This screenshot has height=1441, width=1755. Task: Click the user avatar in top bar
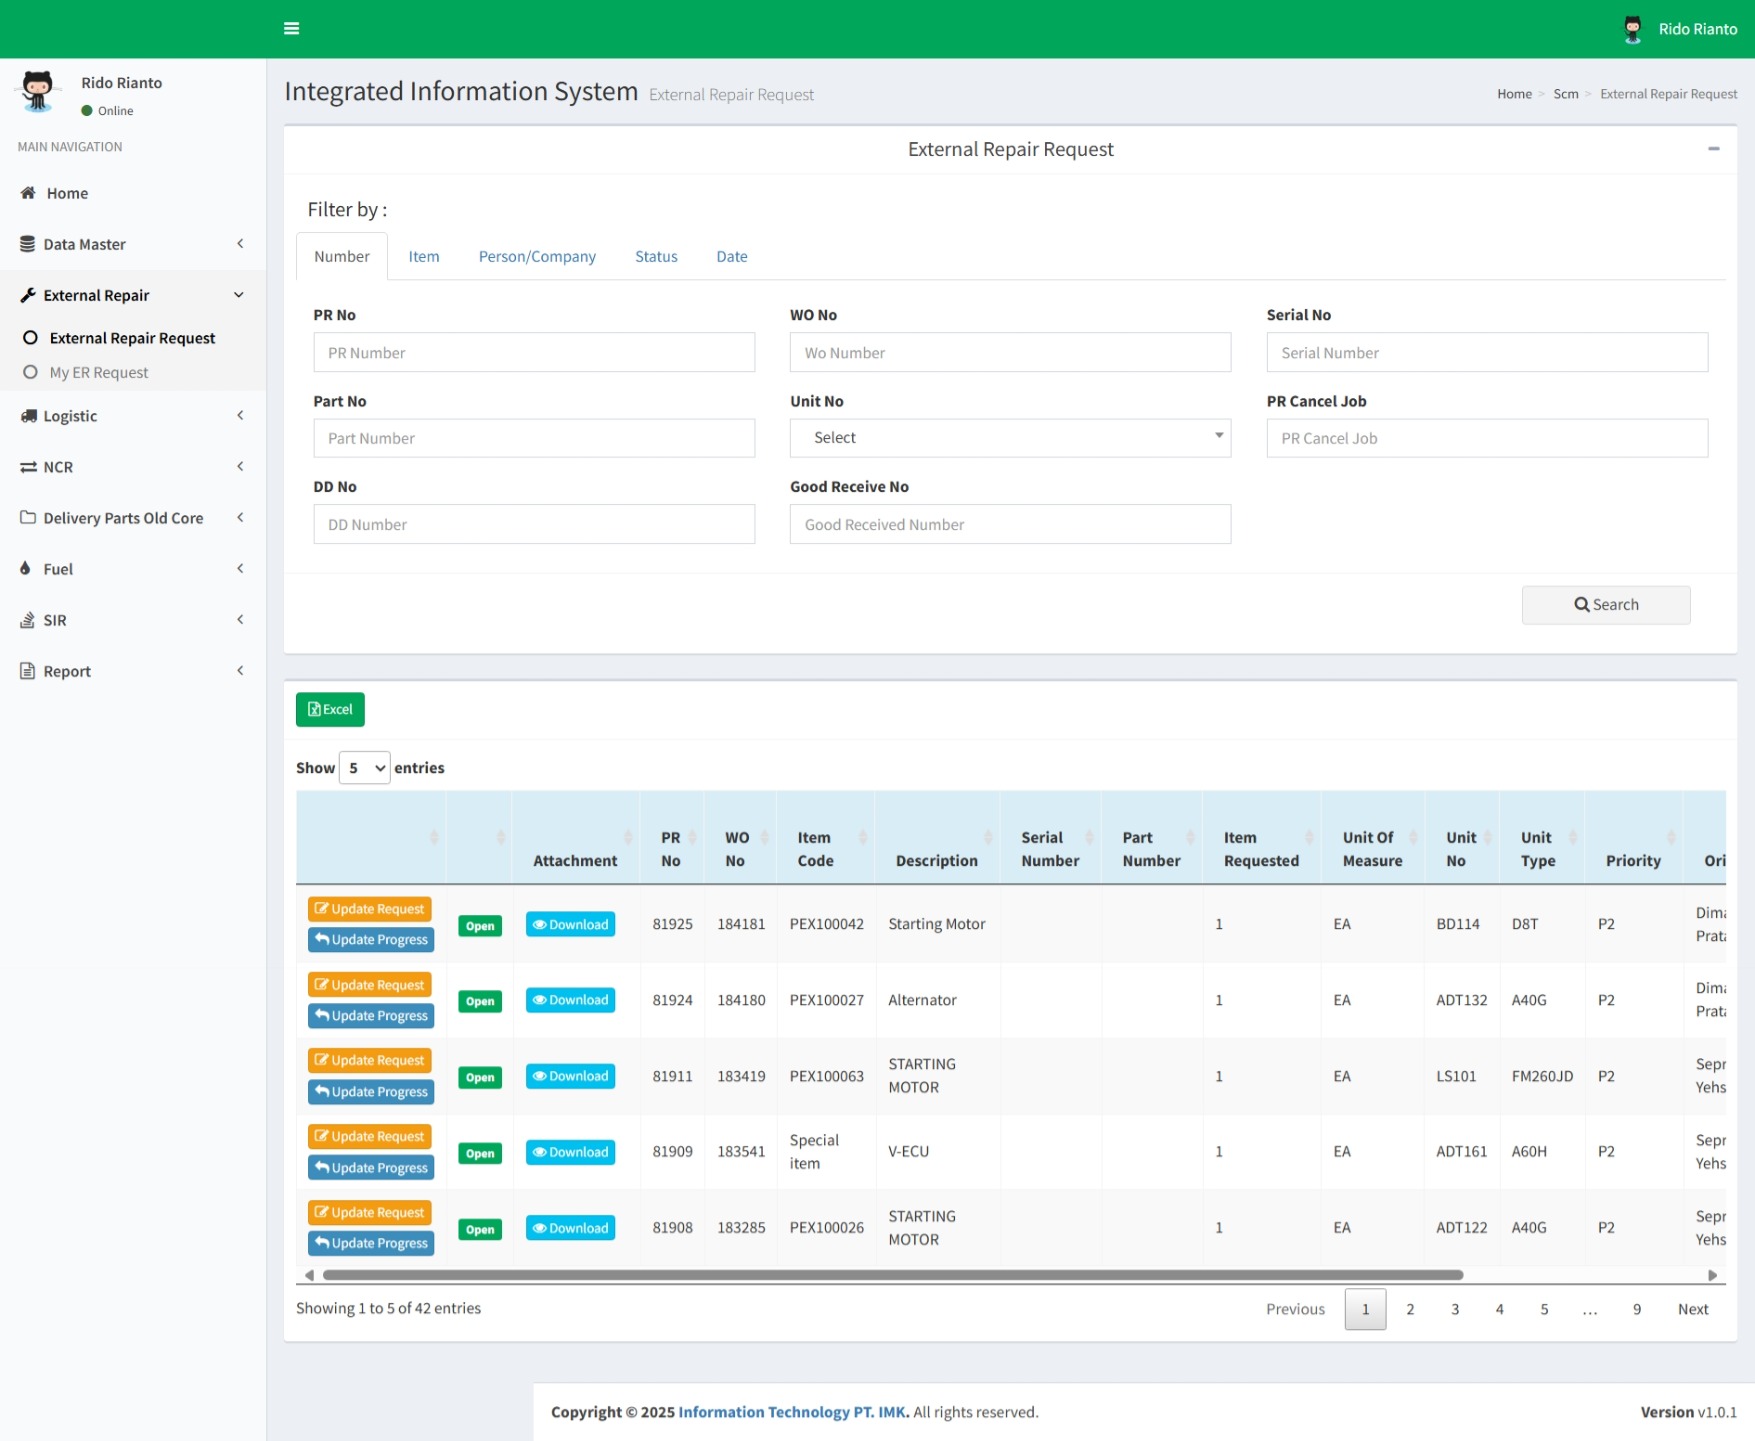point(1632,29)
